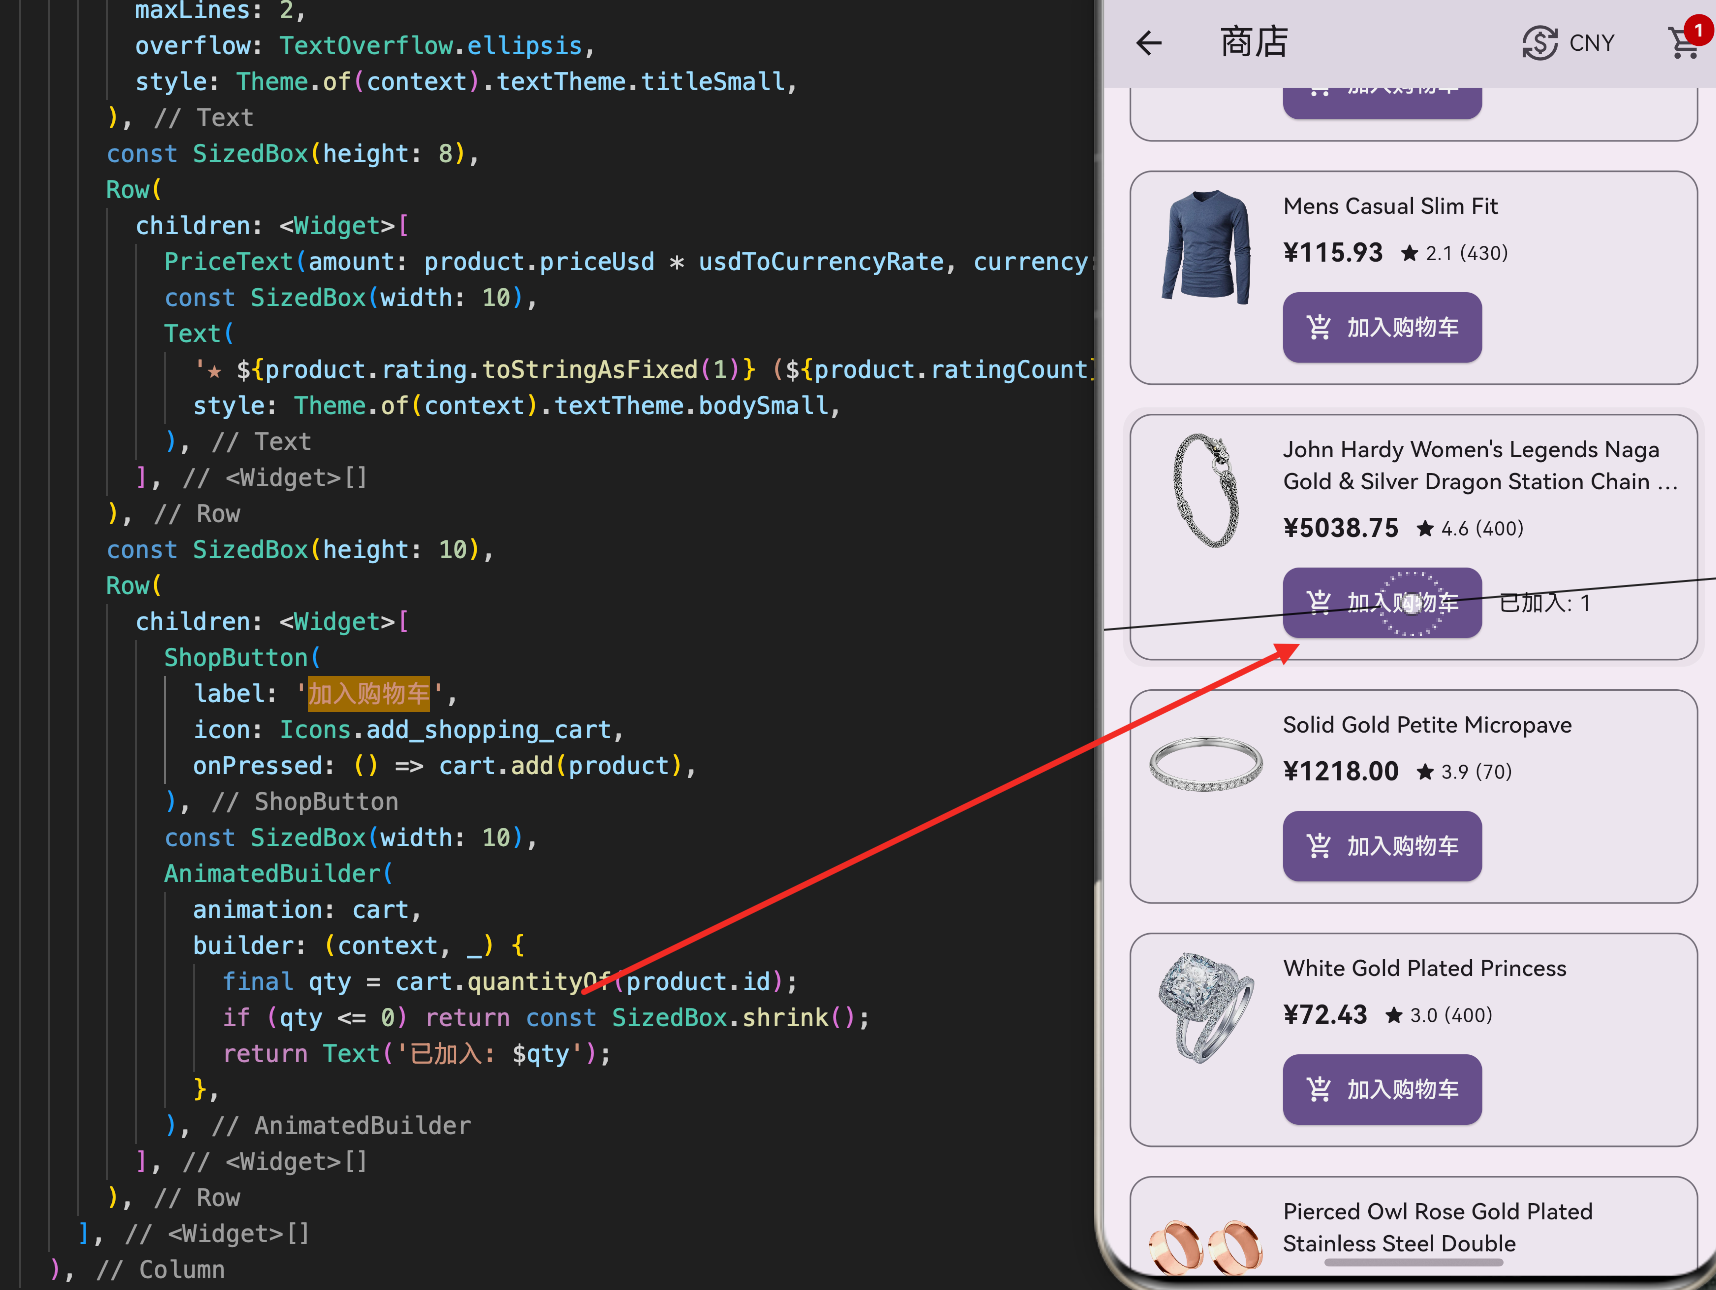Open the shopping cart with the red badge

tap(1687, 41)
